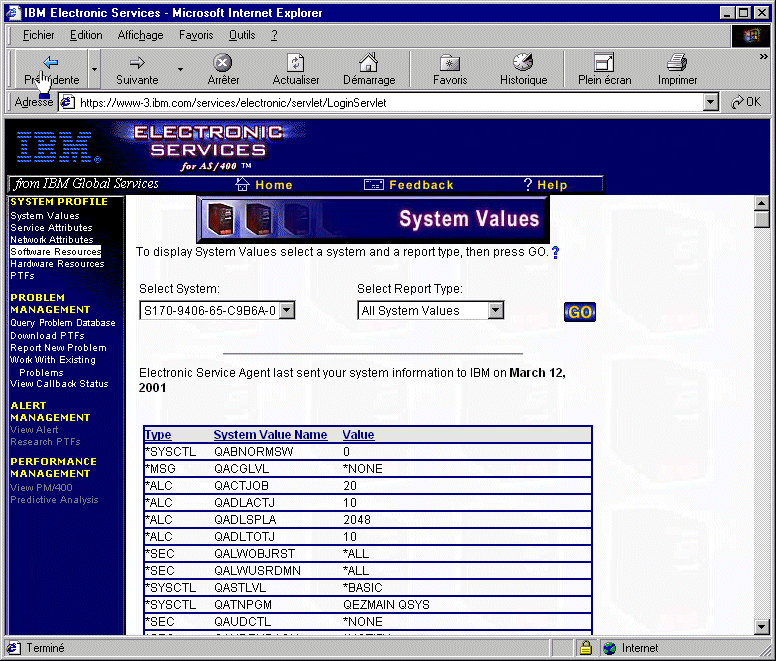This screenshot has height=661, width=776.
Task: Click the page icon in address bar
Action: (67, 102)
